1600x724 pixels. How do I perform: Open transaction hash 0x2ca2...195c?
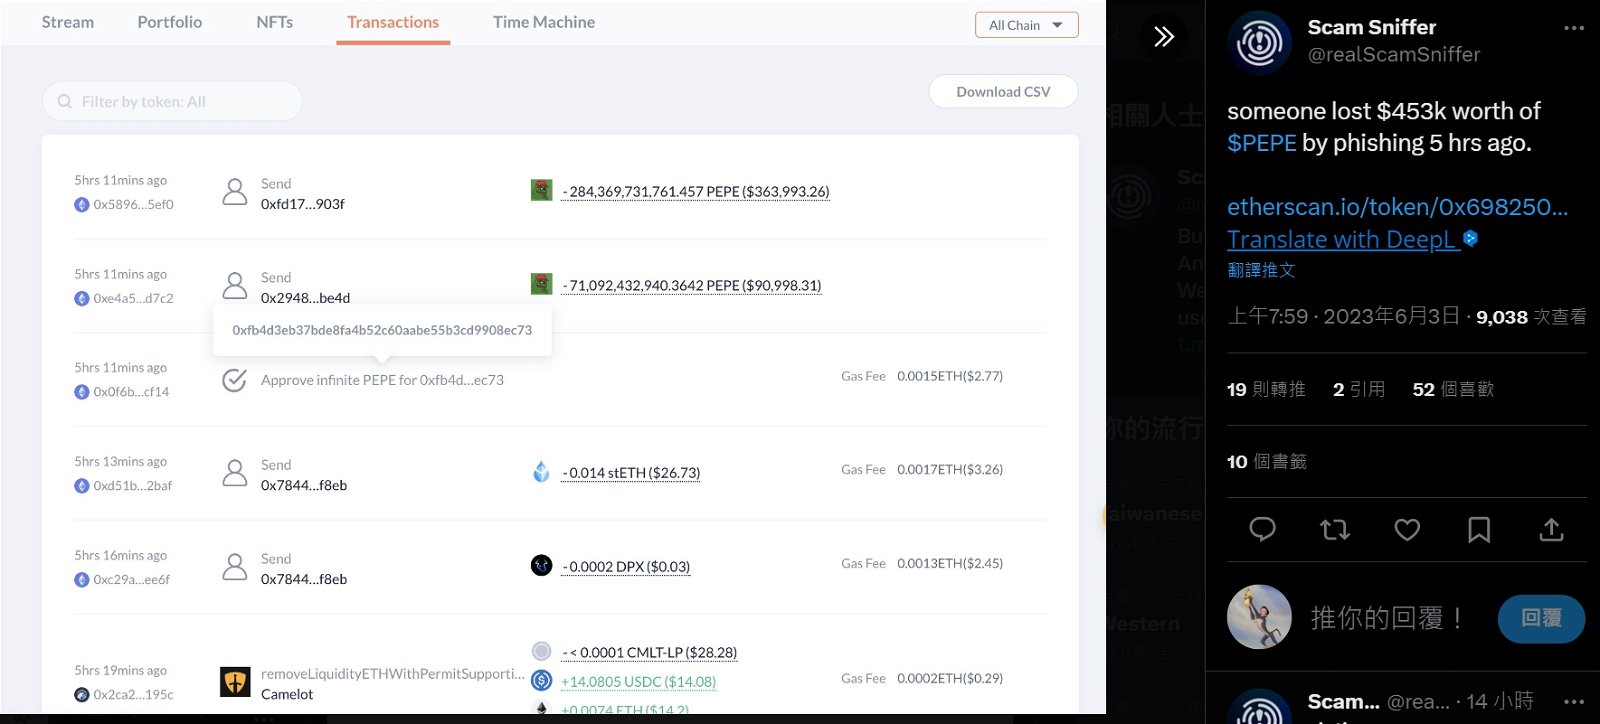pyautogui.click(x=133, y=695)
